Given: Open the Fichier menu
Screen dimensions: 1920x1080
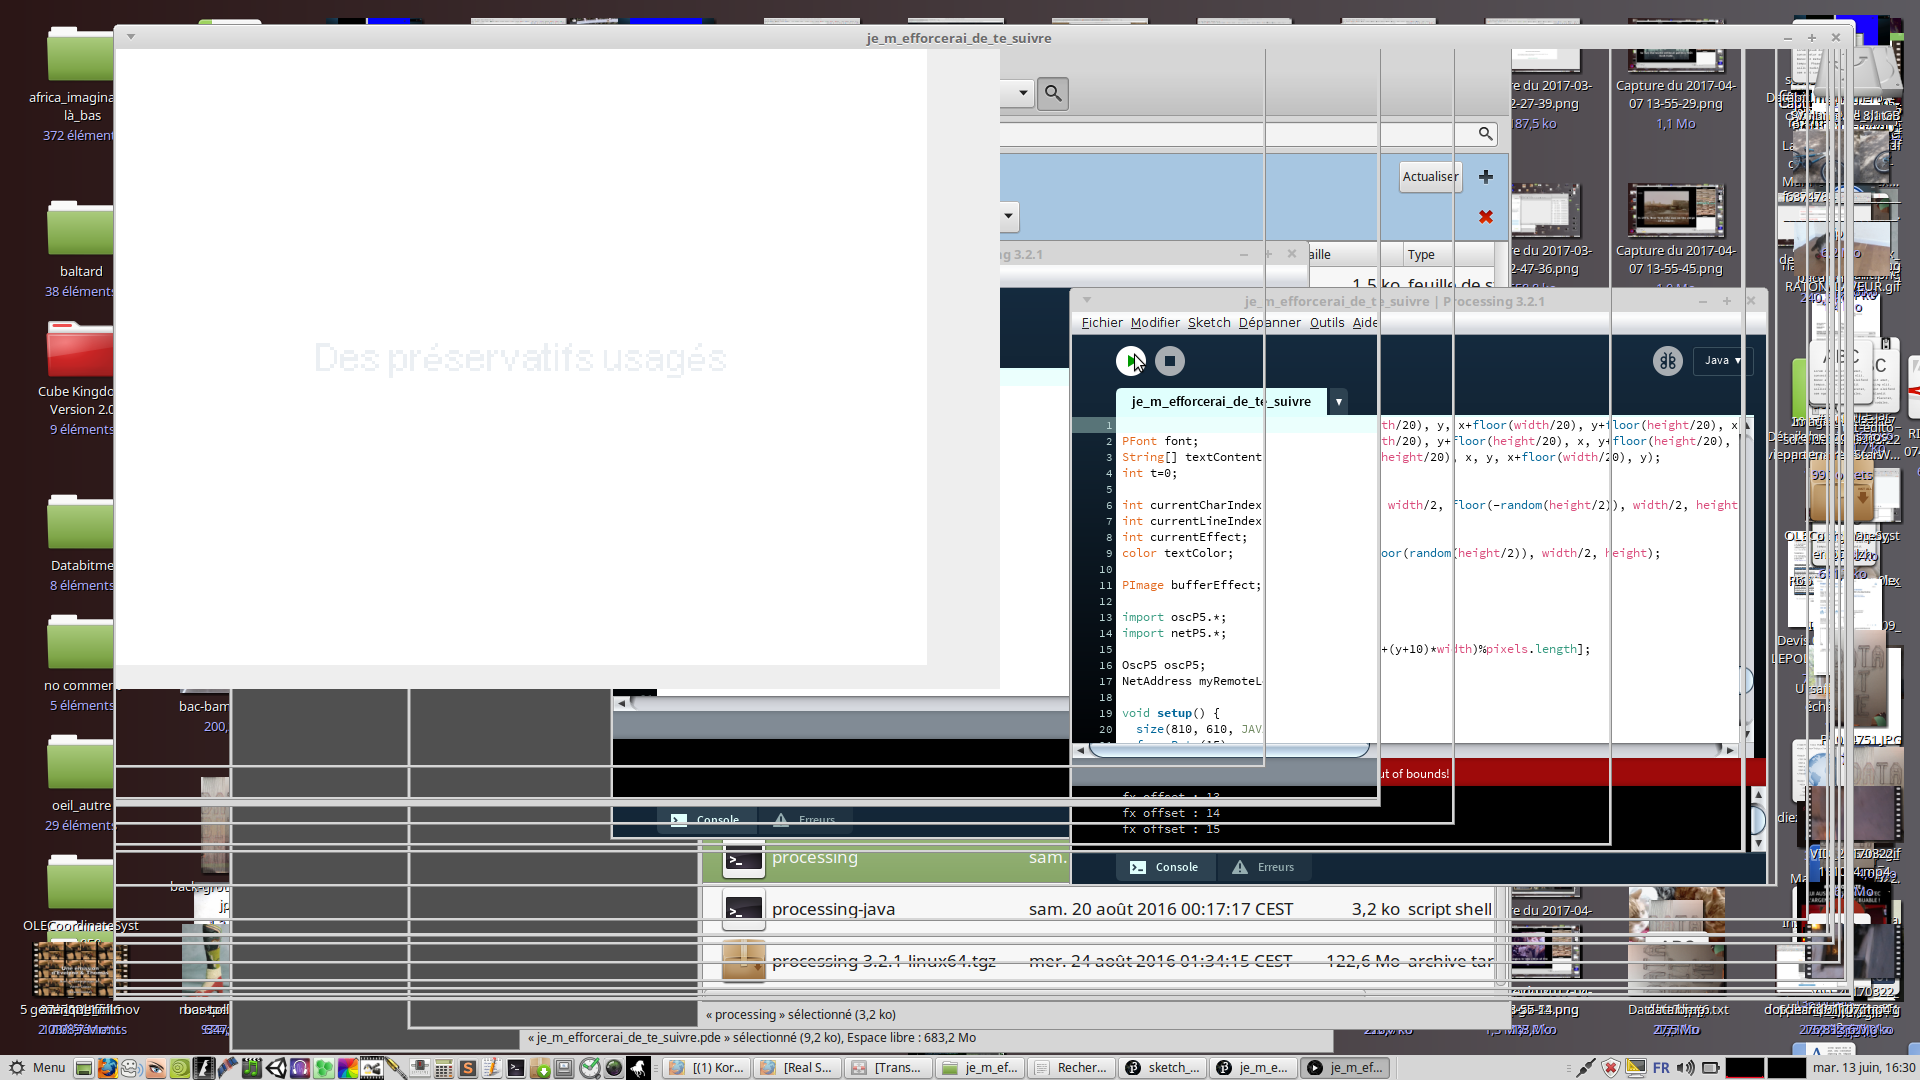Looking at the screenshot, I should tap(1101, 322).
